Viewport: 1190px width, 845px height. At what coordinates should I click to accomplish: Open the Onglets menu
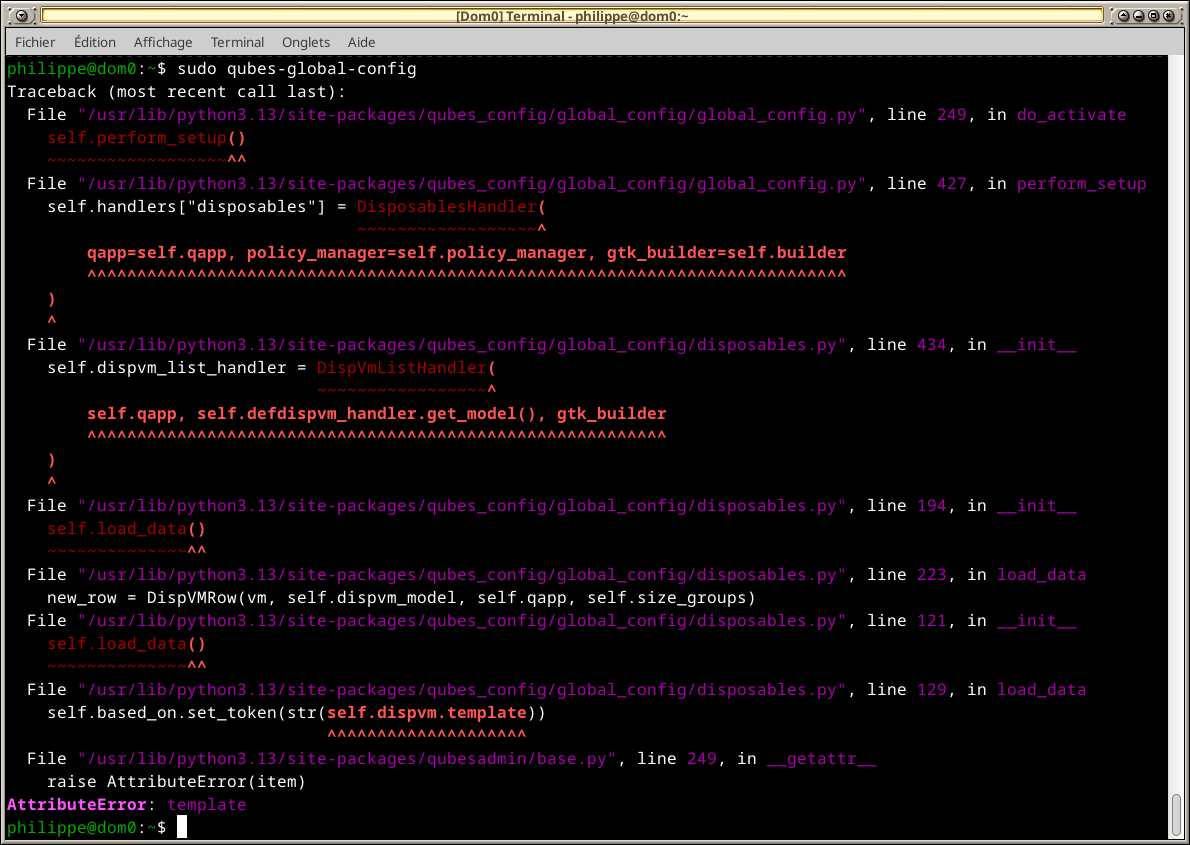pos(306,43)
